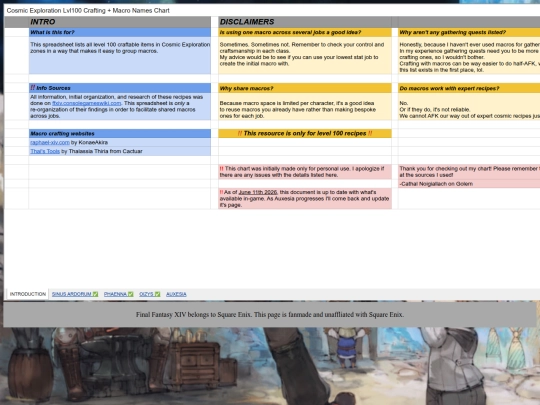Select the INTRO heading cell
540x405 pixels.
pos(120,22)
